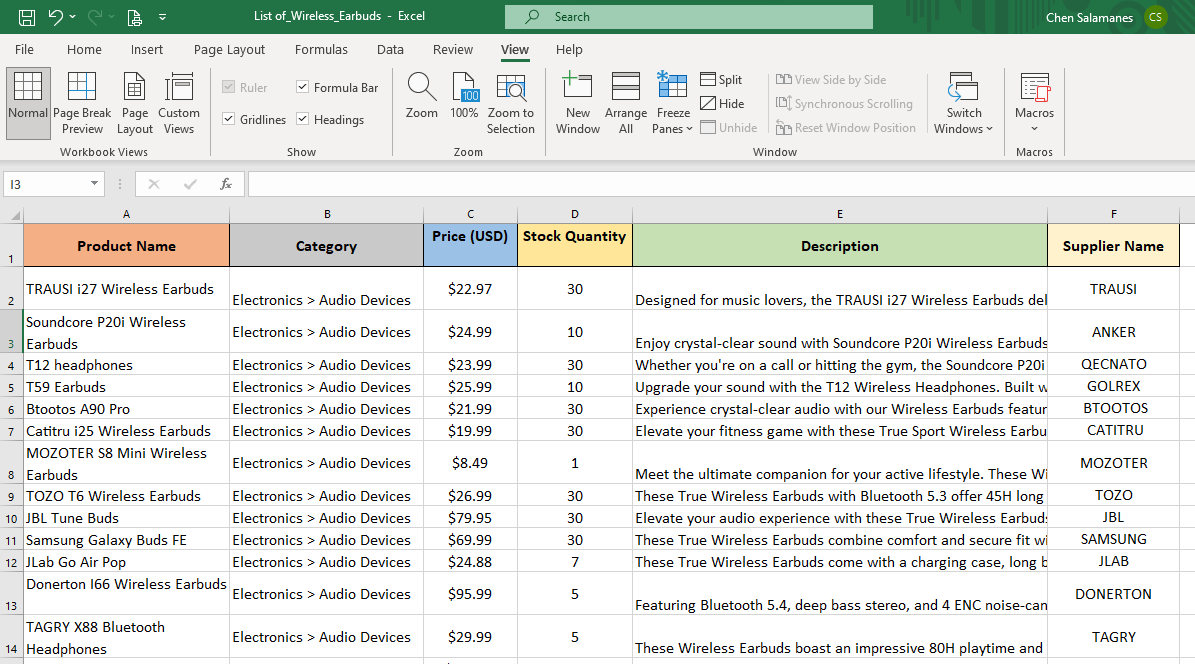Click the Name Box showing I3
The image size is (1195, 664).
pyautogui.click(x=44, y=184)
